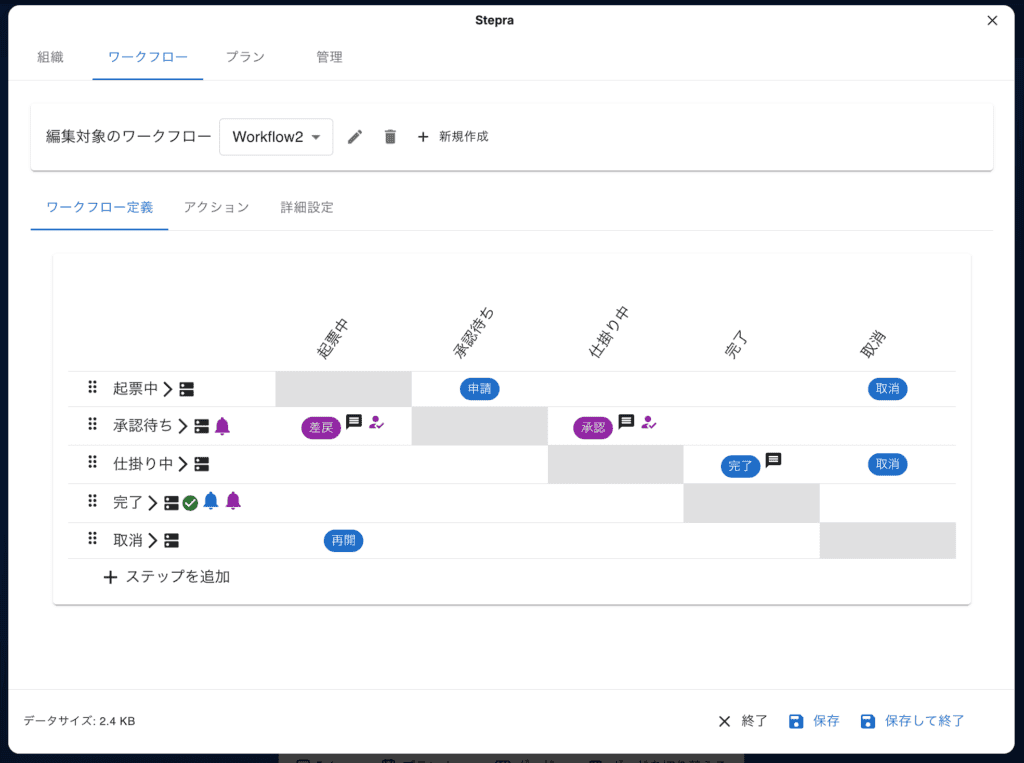
Task: Click the 承認待ち step name label
Action: tap(142, 426)
